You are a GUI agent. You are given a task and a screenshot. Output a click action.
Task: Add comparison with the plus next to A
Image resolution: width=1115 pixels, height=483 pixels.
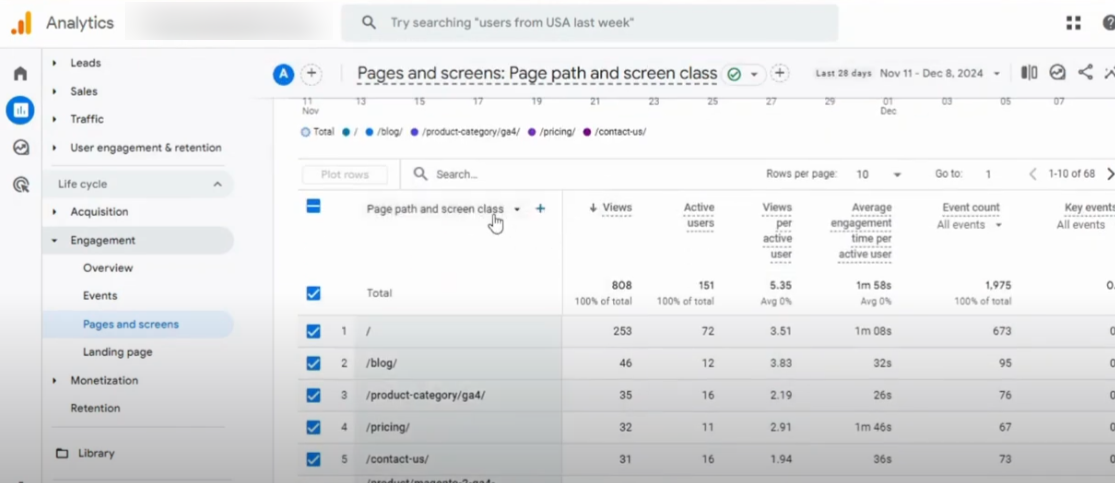click(311, 74)
